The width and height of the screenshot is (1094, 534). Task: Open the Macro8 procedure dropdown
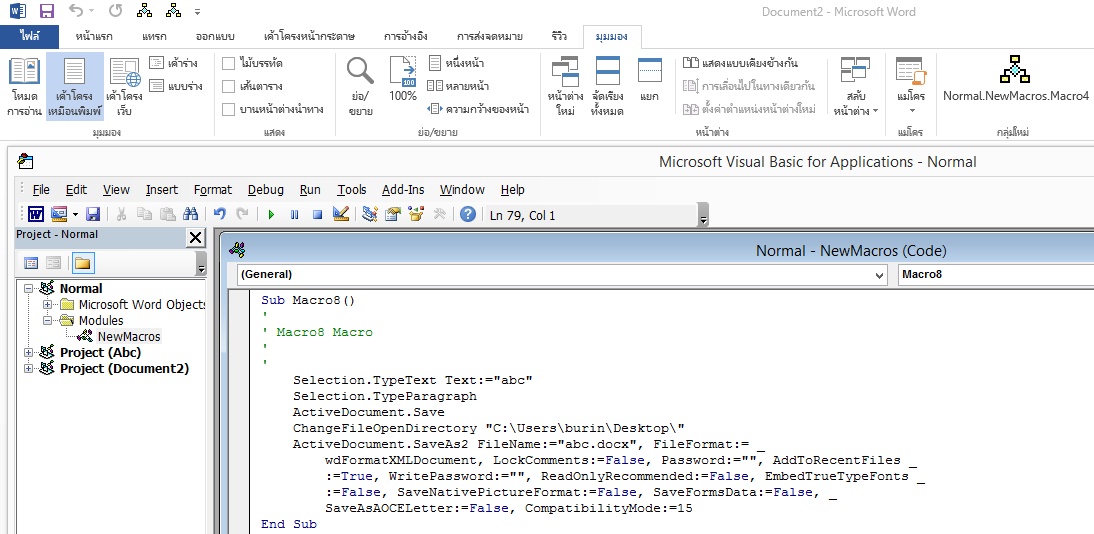[994, 275]
